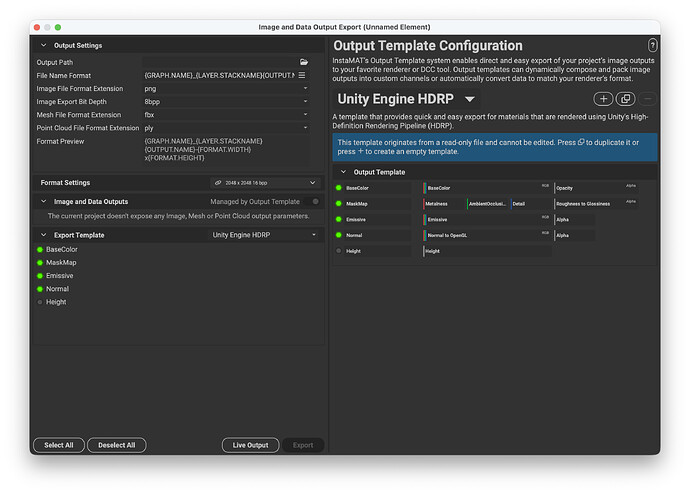This screenshot has height=494, width=690.
Task: Toggle MaskMap row in Output Template panel
Action: (x=338, y=204)
